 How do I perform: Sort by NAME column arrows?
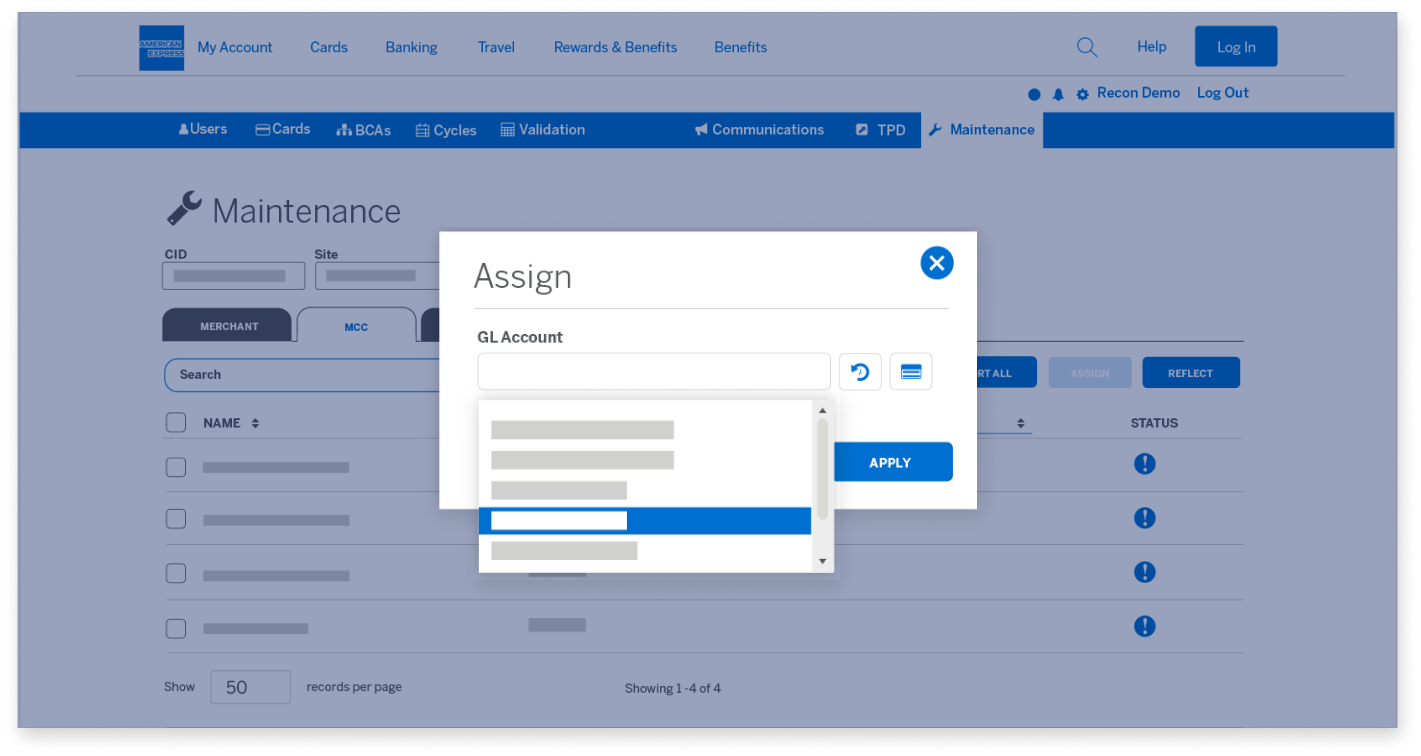point(255,424)
